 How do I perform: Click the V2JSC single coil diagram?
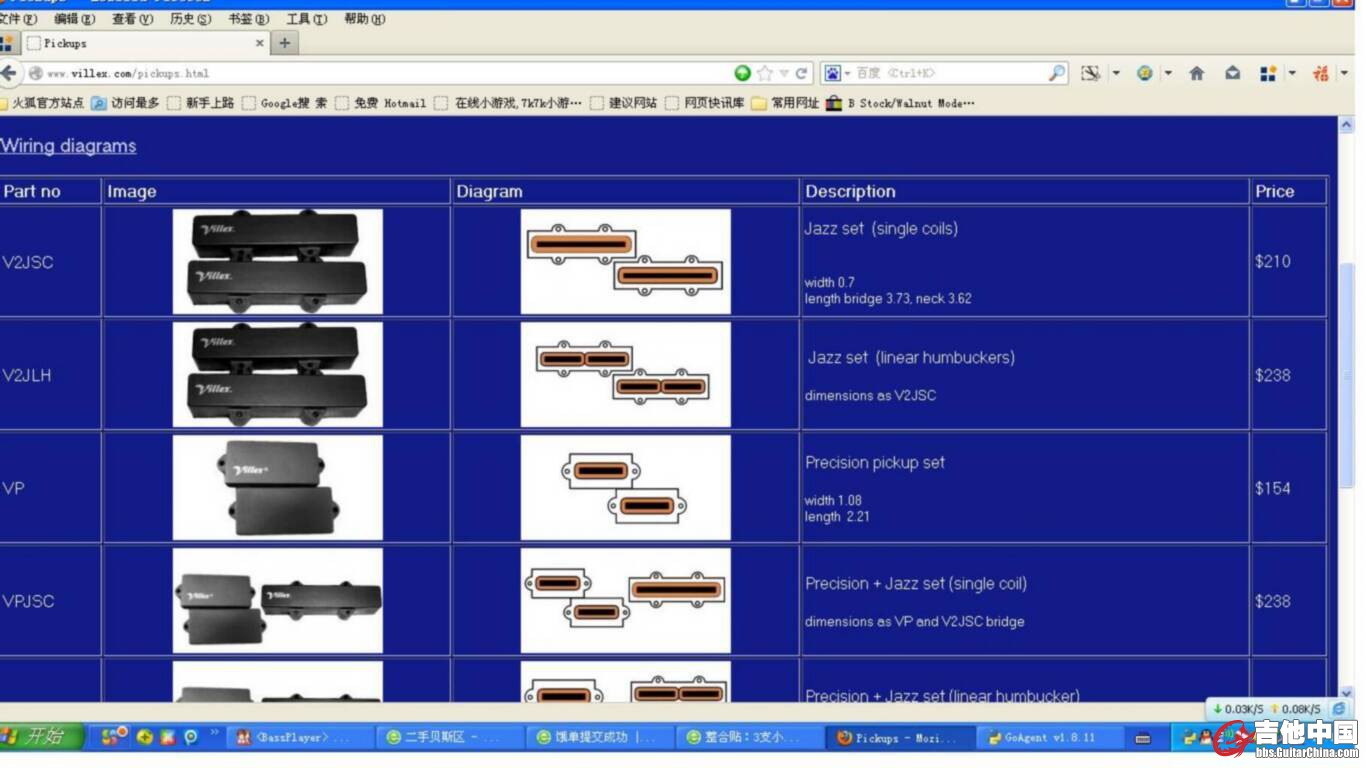click(x=625, y=261)
